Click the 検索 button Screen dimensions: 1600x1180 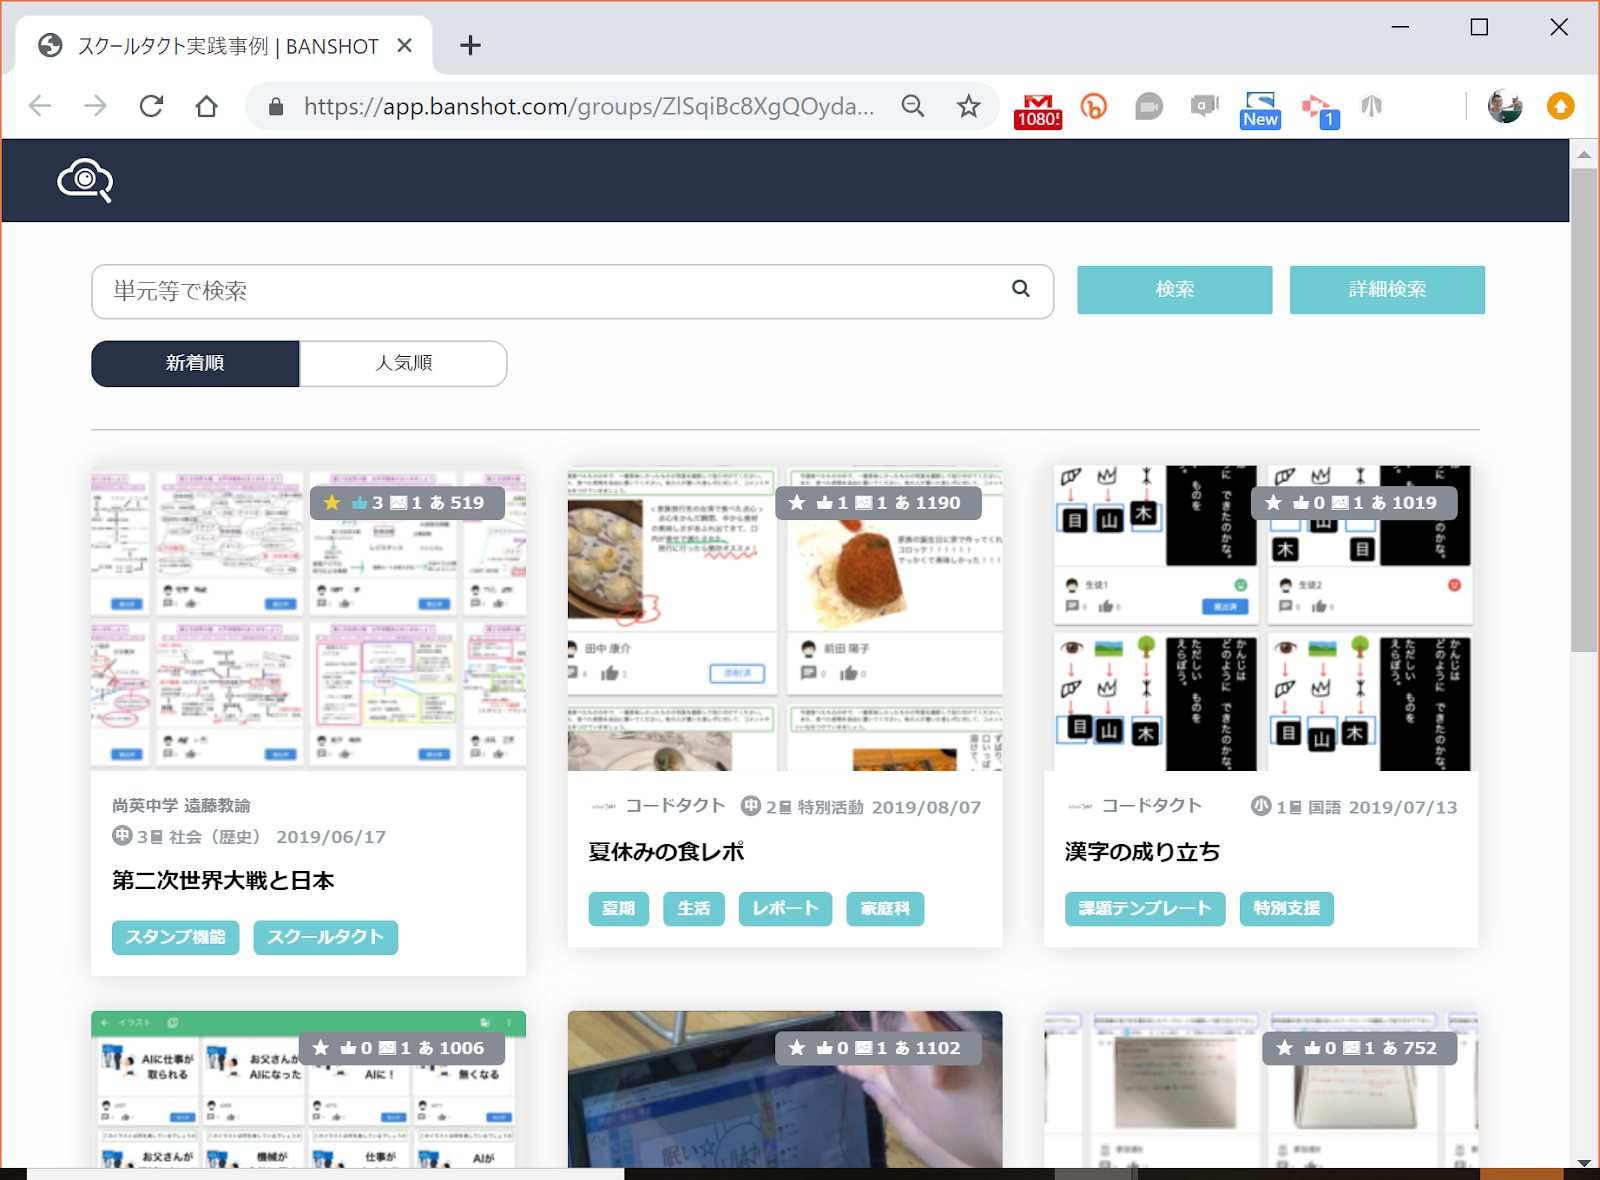coord(1175,290)
